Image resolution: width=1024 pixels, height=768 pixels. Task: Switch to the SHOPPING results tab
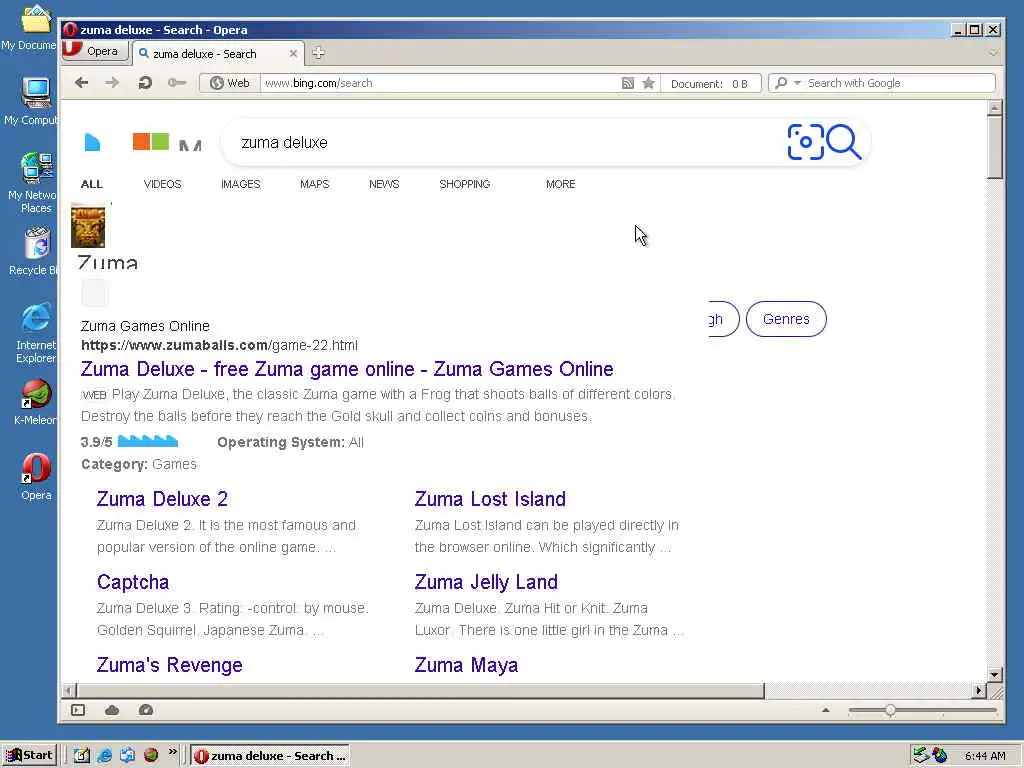click(464, 184)
